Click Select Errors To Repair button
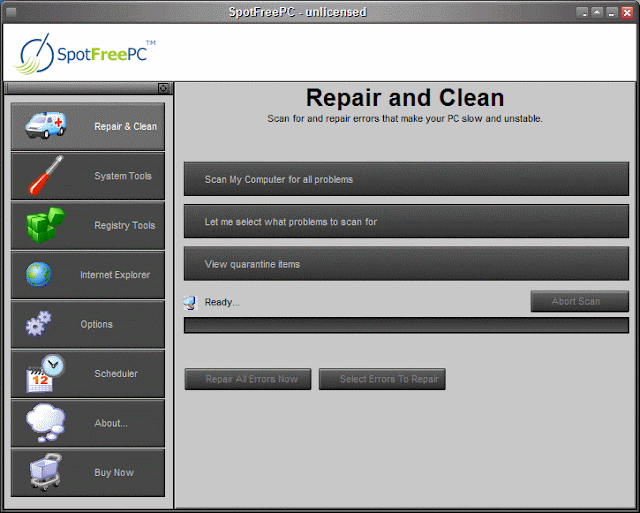Screen dimensions: 640x513 tap(382, 379)
